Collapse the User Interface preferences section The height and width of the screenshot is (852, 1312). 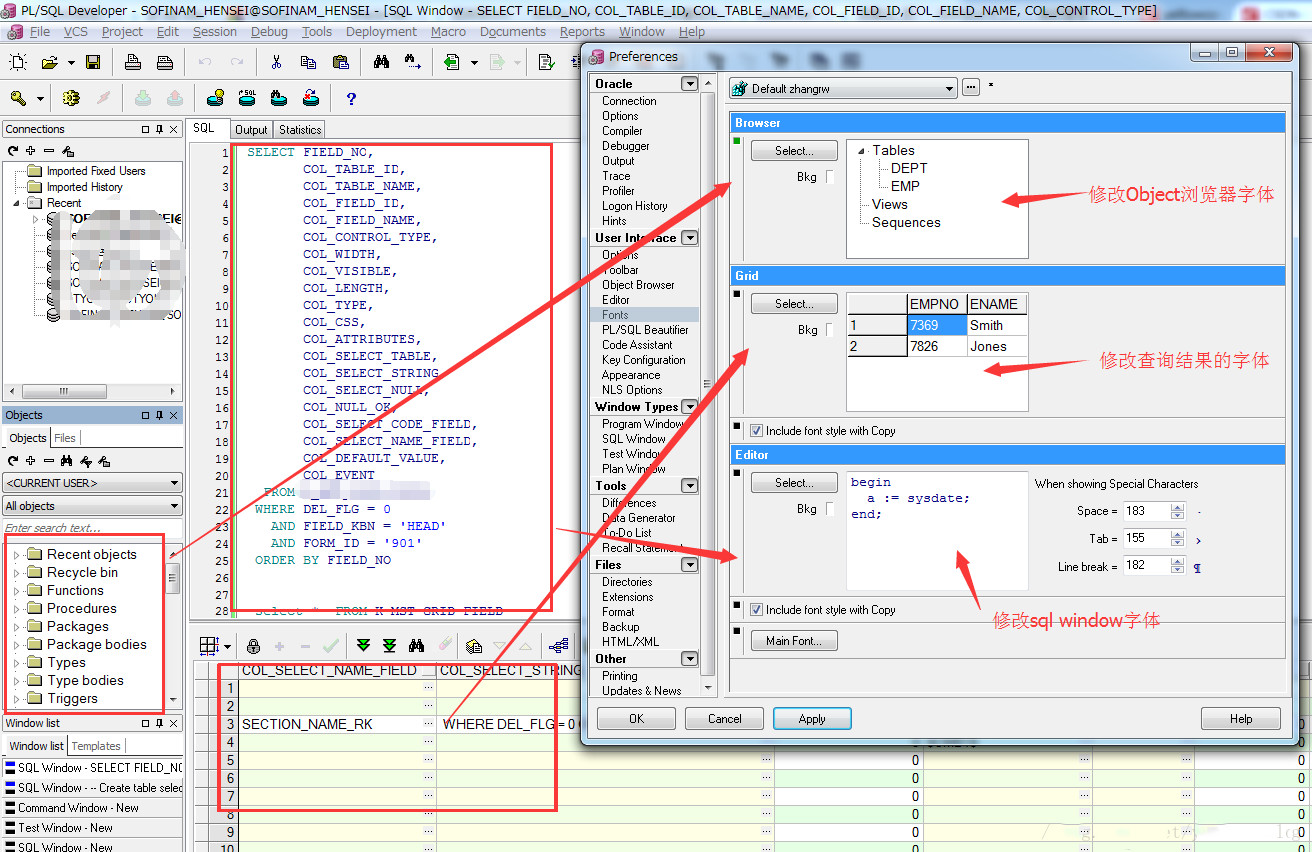(x=689, y=238)
